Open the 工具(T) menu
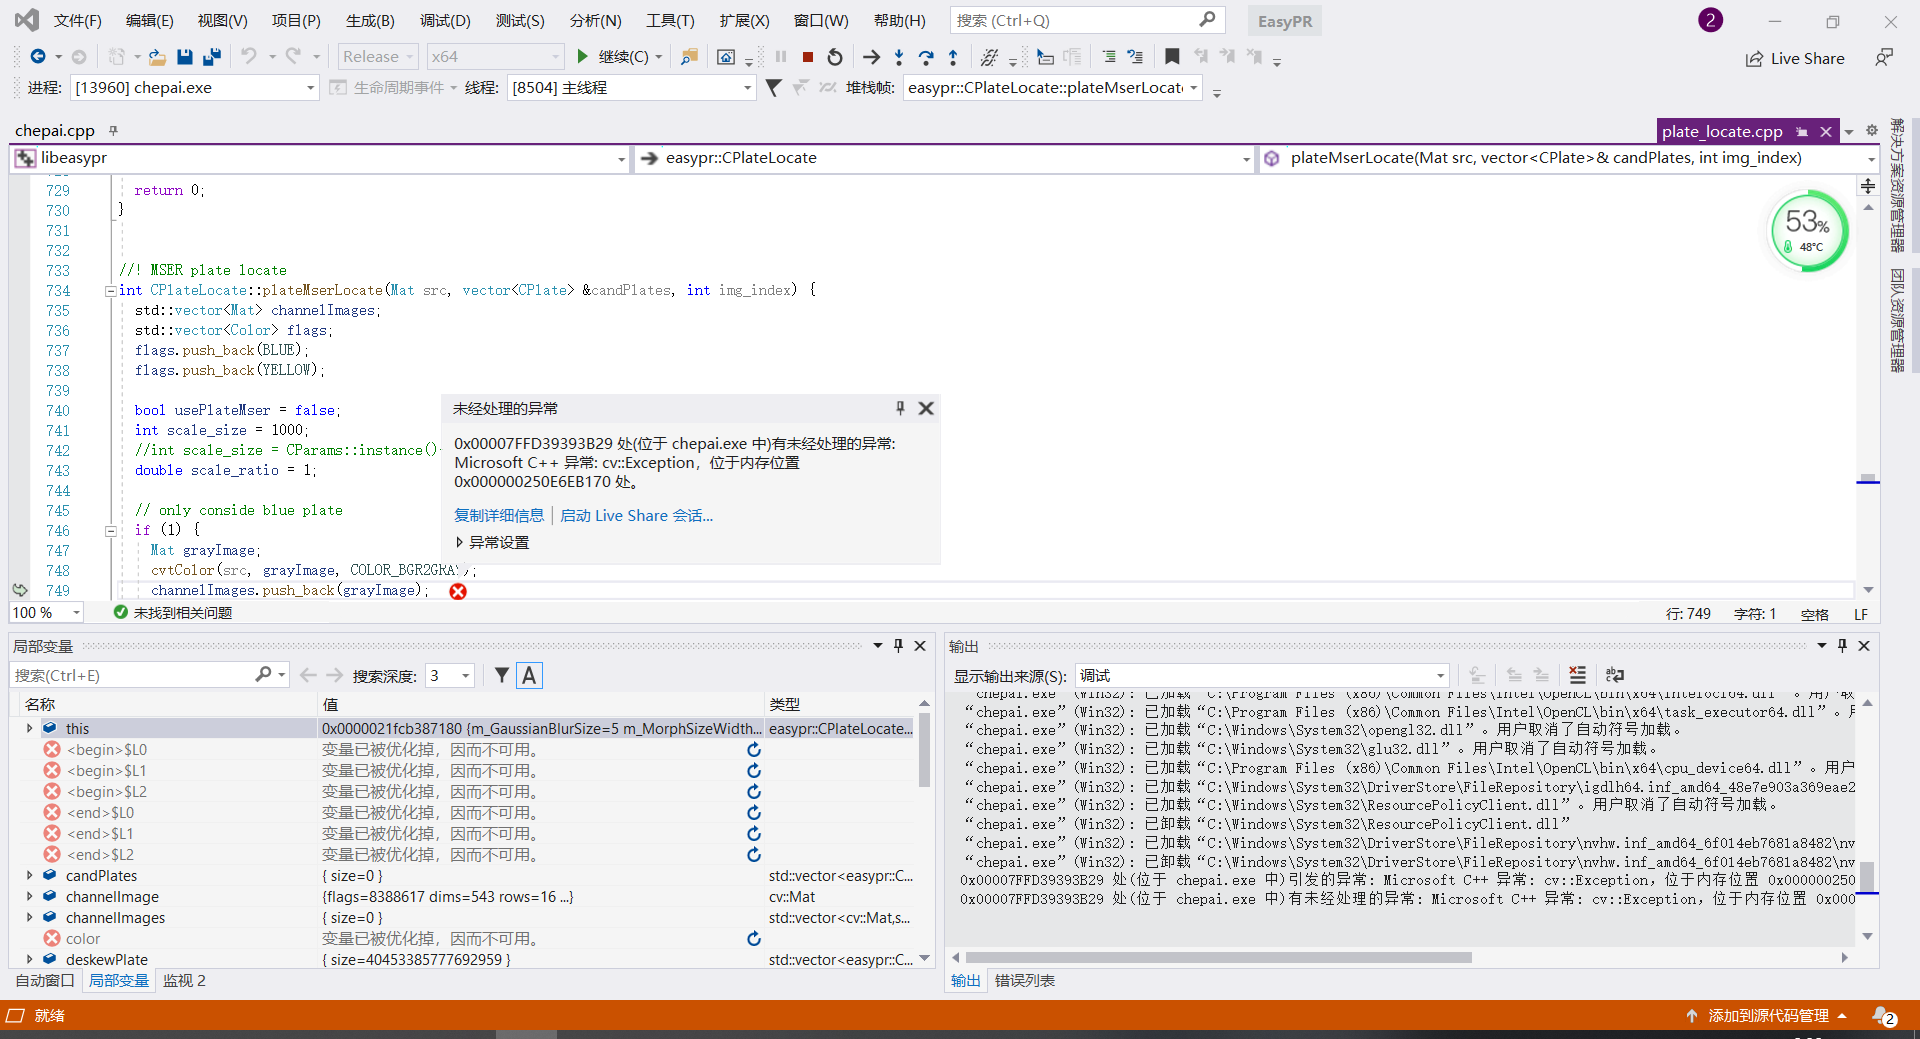Image resolution: width=1920 pixels, height=1039 pixels. 670,21
